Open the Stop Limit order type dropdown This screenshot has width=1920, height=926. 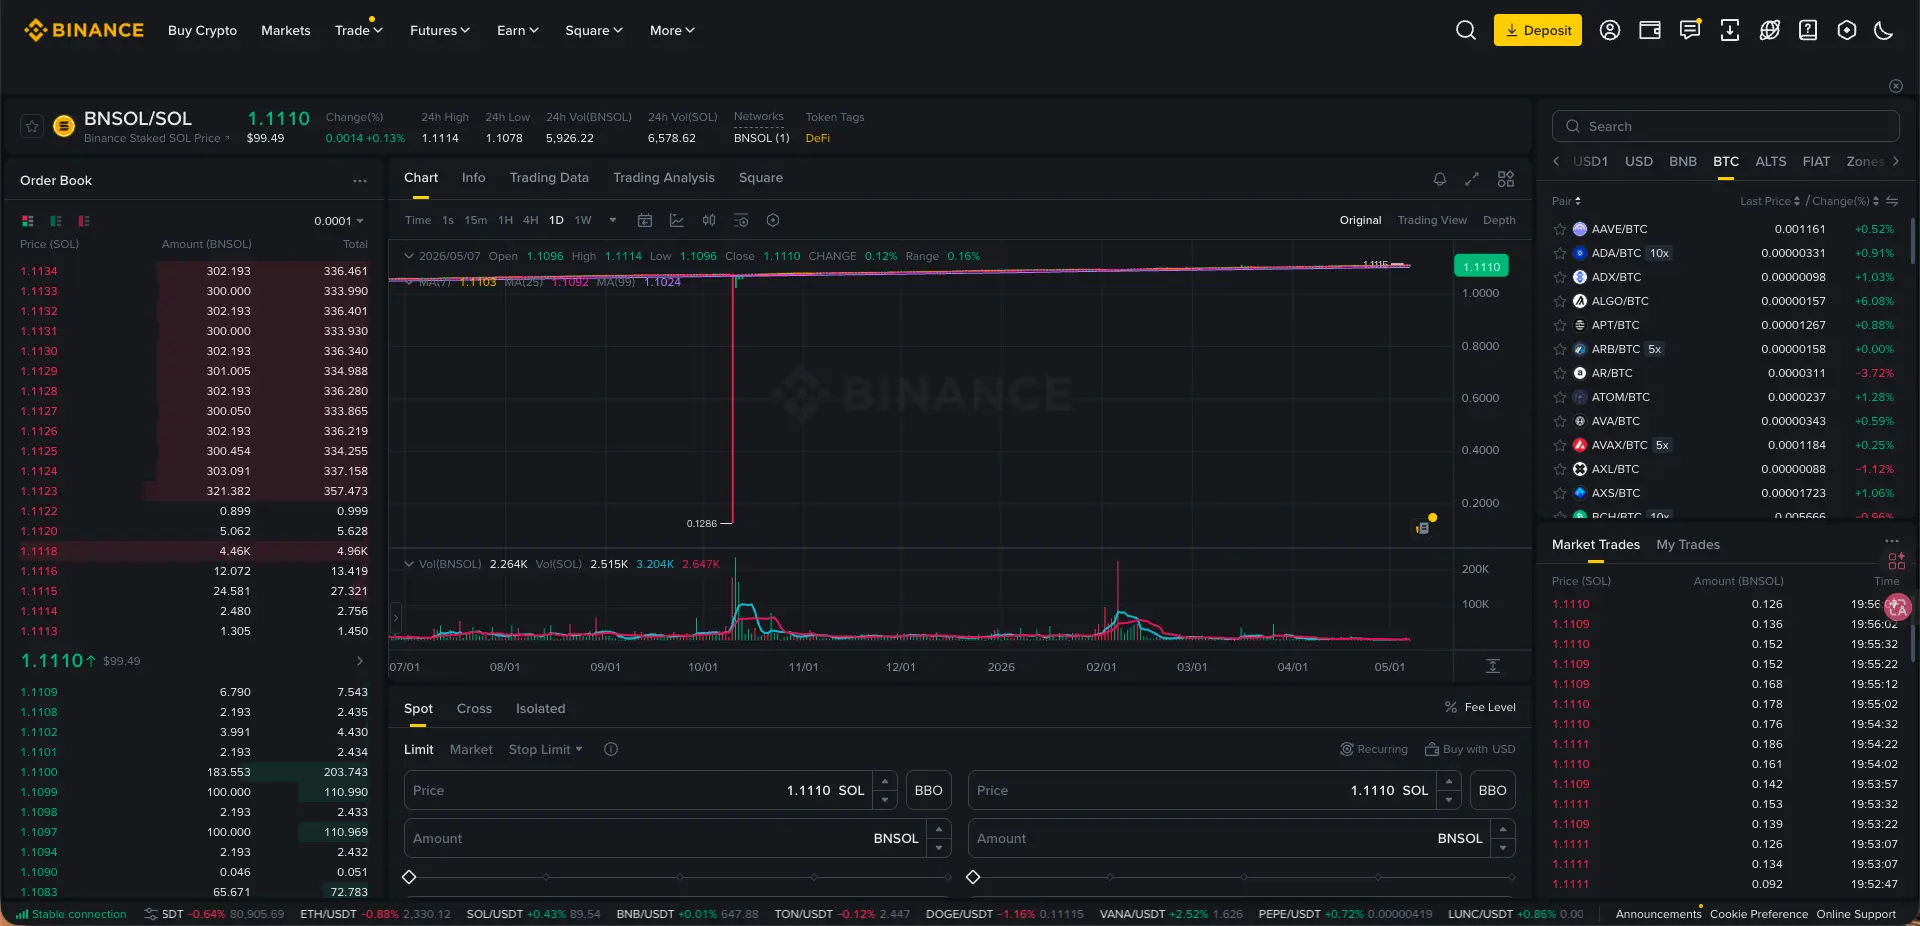point(546,749)
